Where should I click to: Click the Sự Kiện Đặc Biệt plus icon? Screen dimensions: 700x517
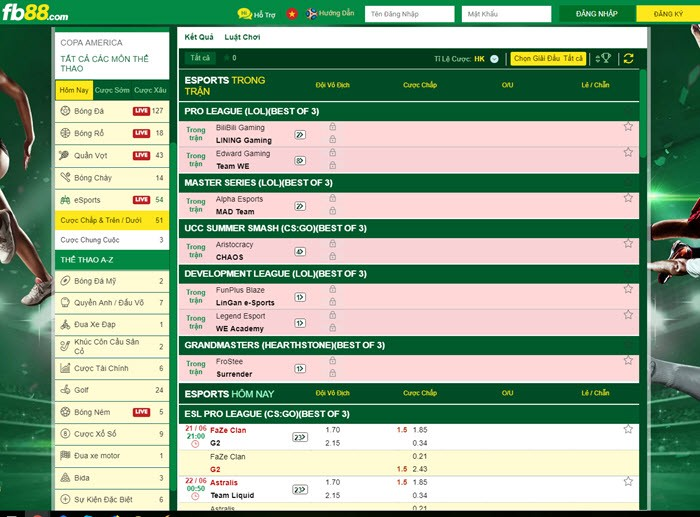tap(65, 499)
